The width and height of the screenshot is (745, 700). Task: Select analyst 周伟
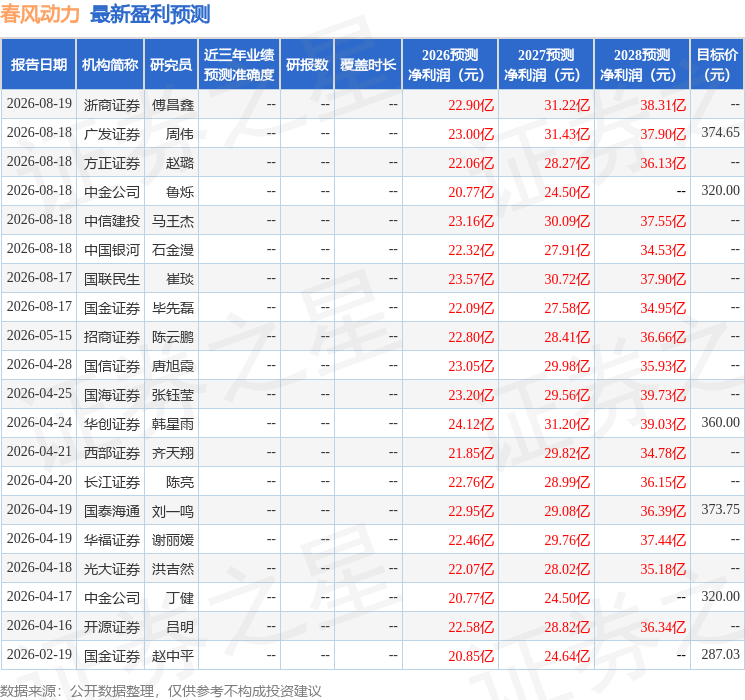coord(180,134)
